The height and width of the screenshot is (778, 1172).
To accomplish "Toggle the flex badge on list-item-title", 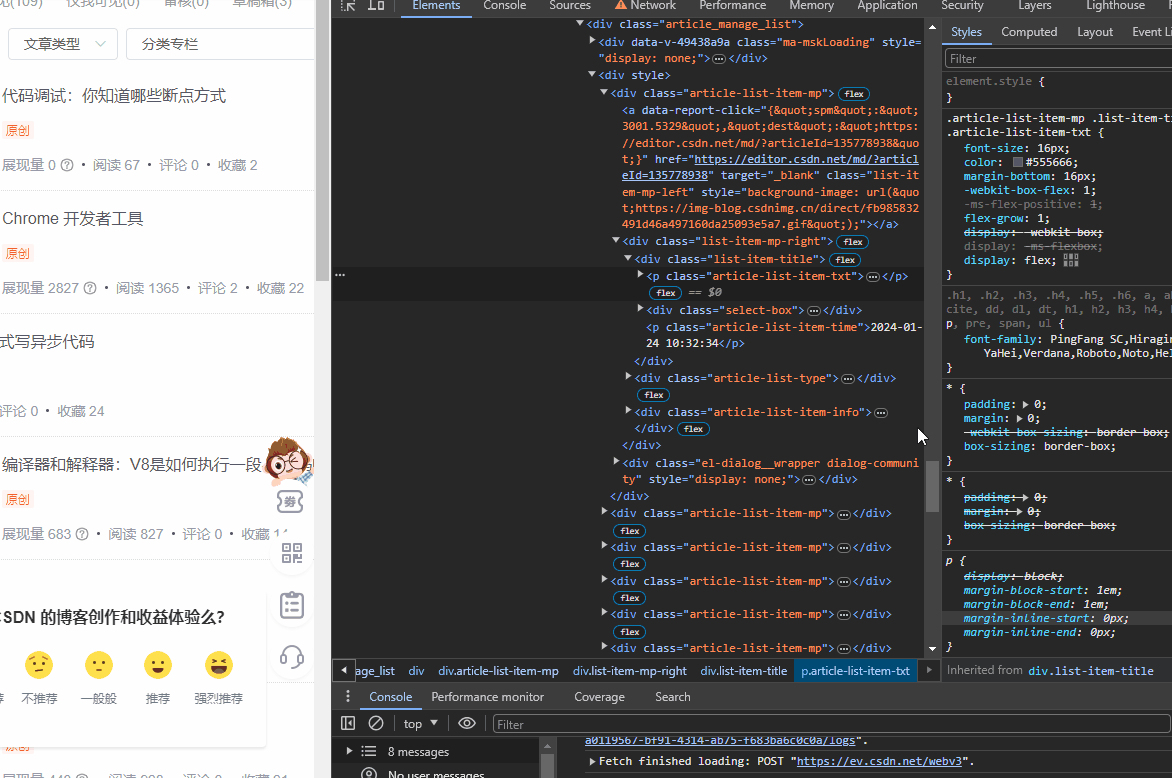I will 845,260.
